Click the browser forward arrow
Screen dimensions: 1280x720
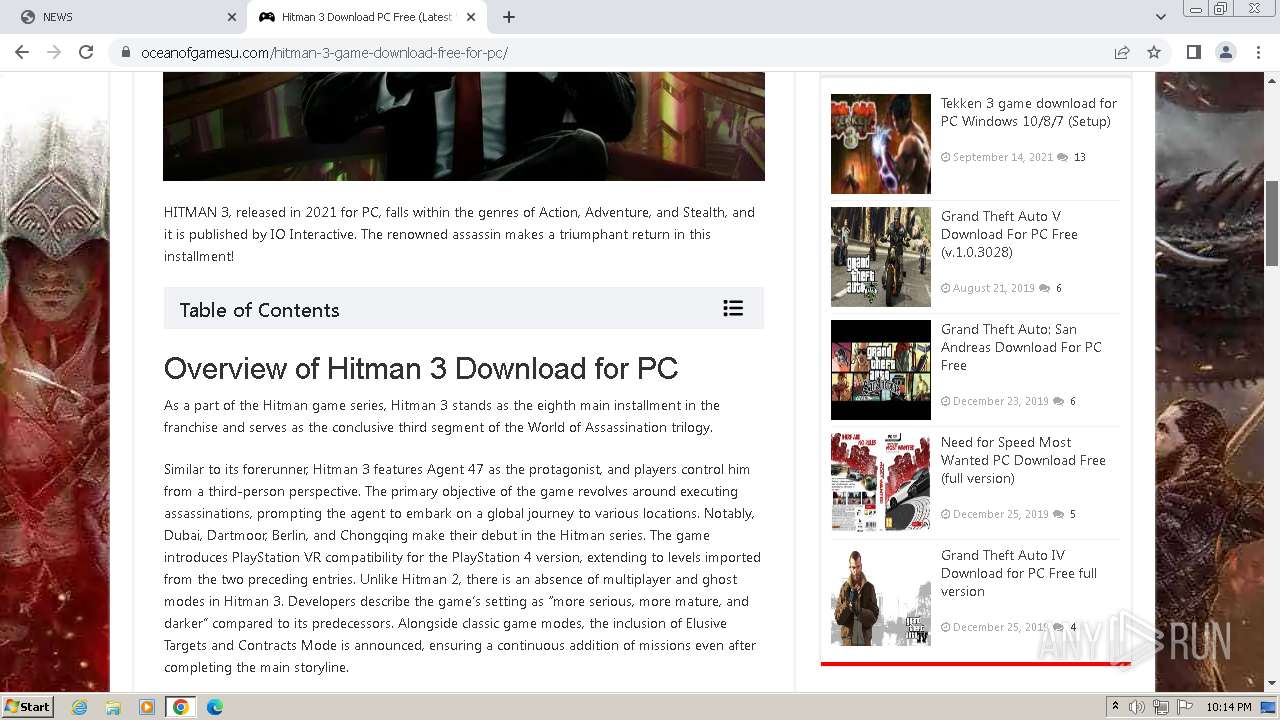pyautogui.click(x=54, y=52)
